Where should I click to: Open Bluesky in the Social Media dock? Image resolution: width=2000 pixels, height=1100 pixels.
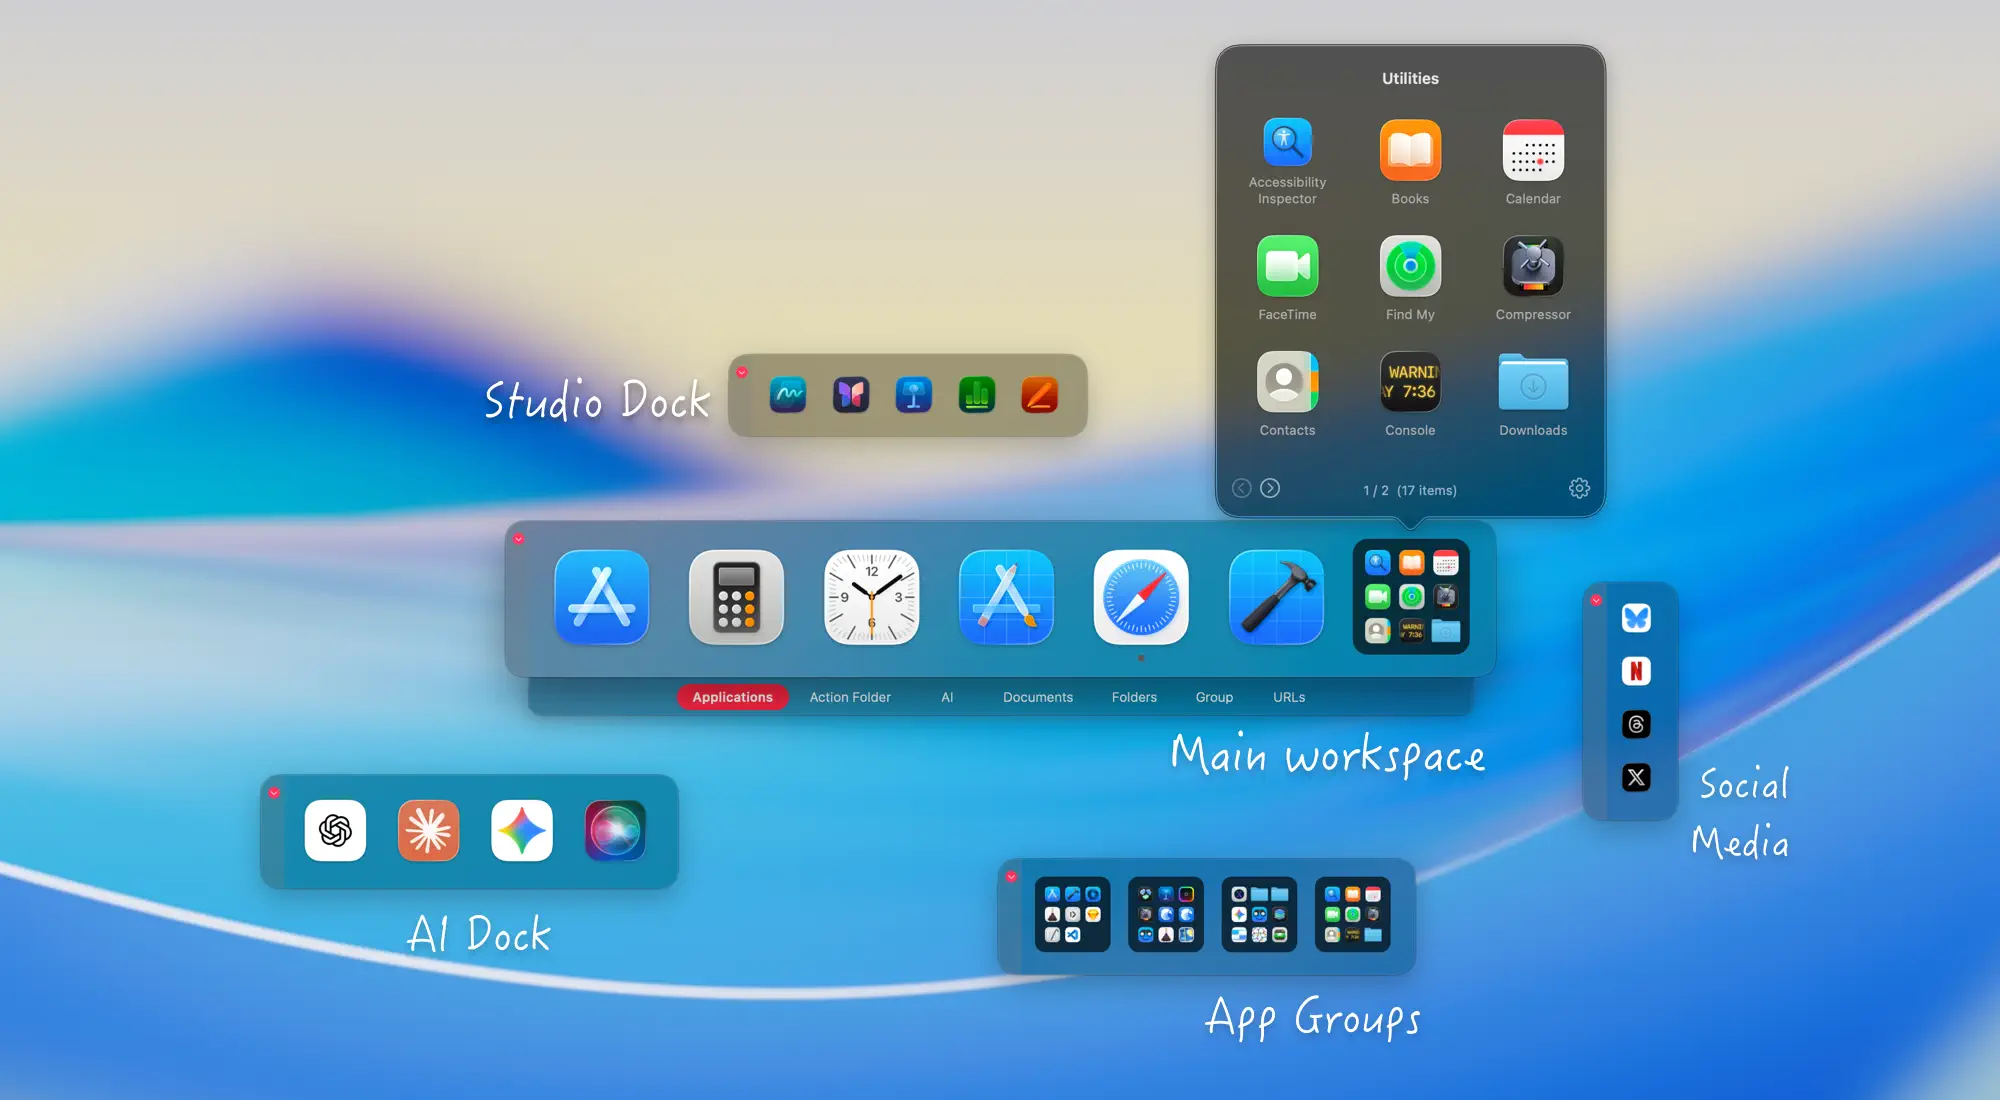tap(1636, 618)
